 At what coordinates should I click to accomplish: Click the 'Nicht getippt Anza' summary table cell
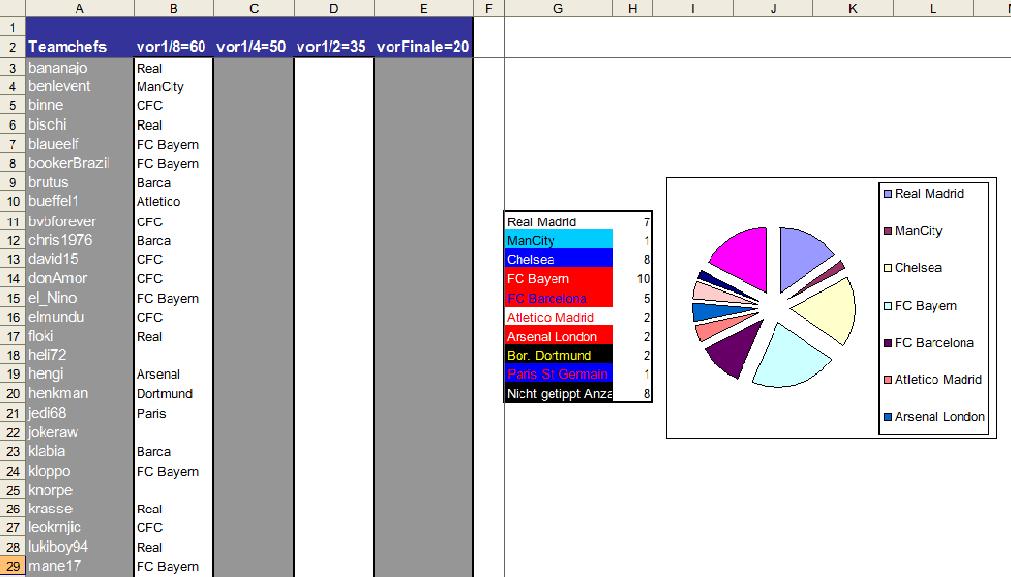[558, 393]
